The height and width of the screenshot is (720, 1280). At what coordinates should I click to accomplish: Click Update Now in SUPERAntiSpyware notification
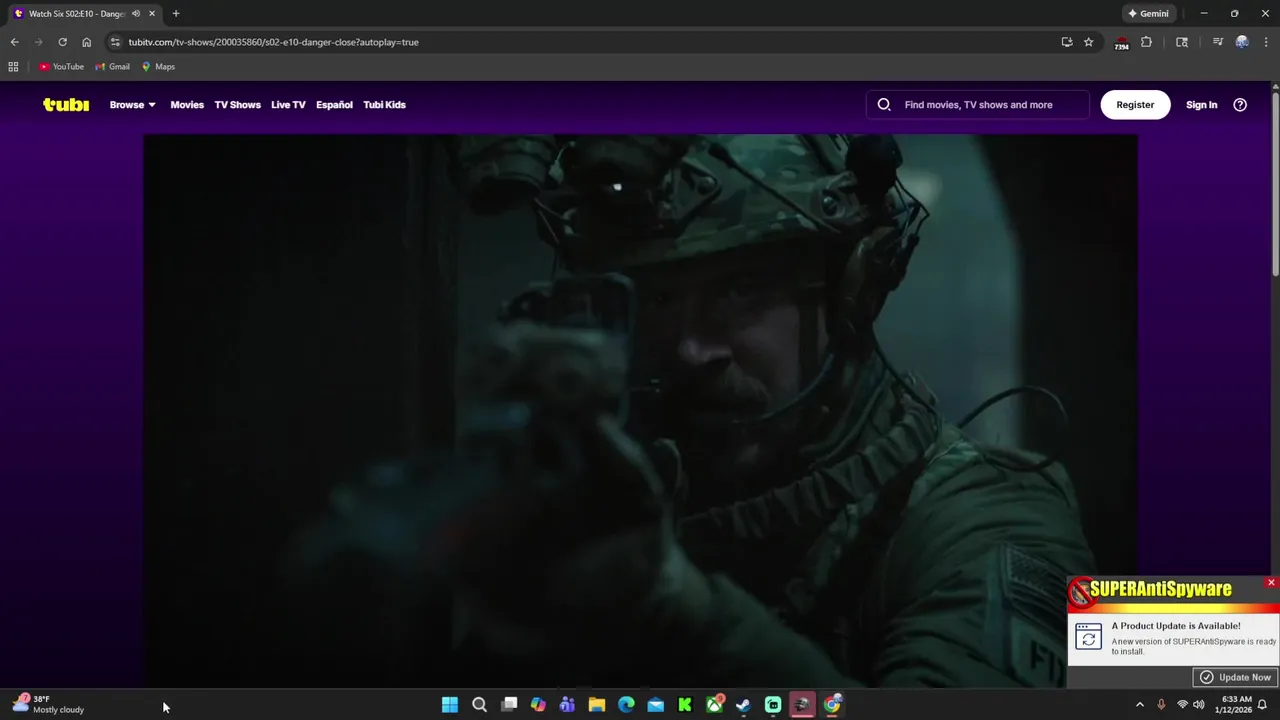click(1235, 677)
